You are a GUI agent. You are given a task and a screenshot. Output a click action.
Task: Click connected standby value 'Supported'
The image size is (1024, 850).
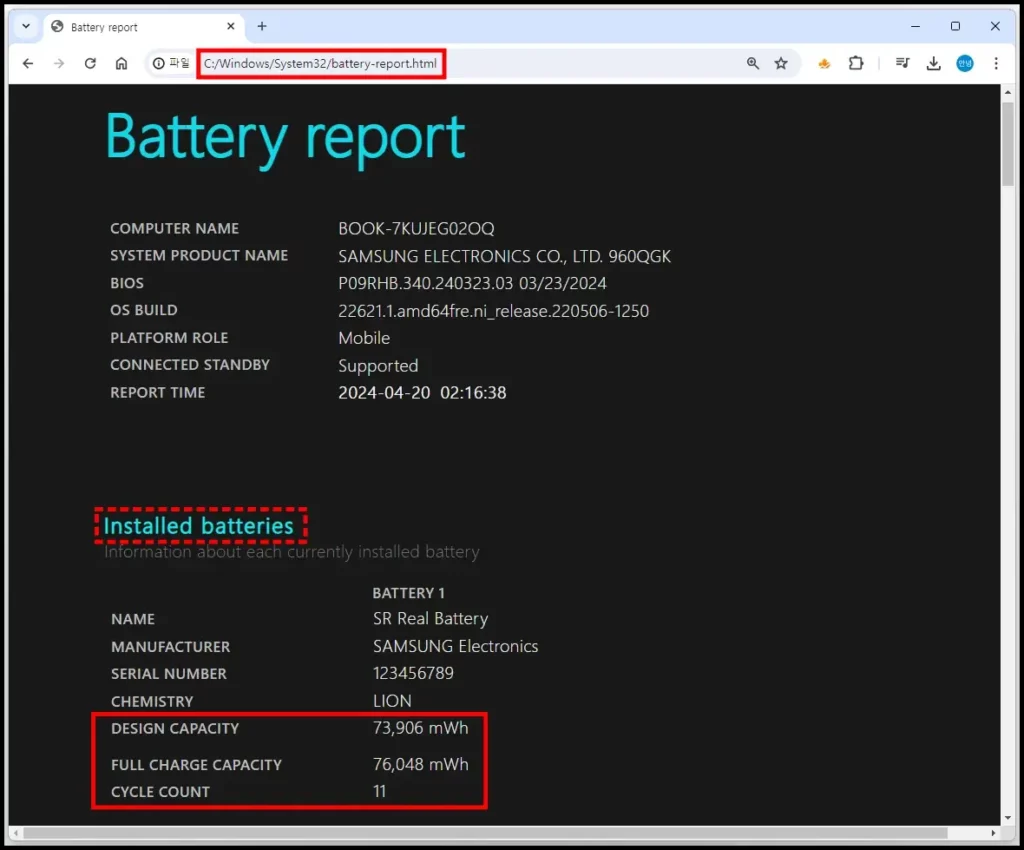pyautogui.click(x=378, y=366)
